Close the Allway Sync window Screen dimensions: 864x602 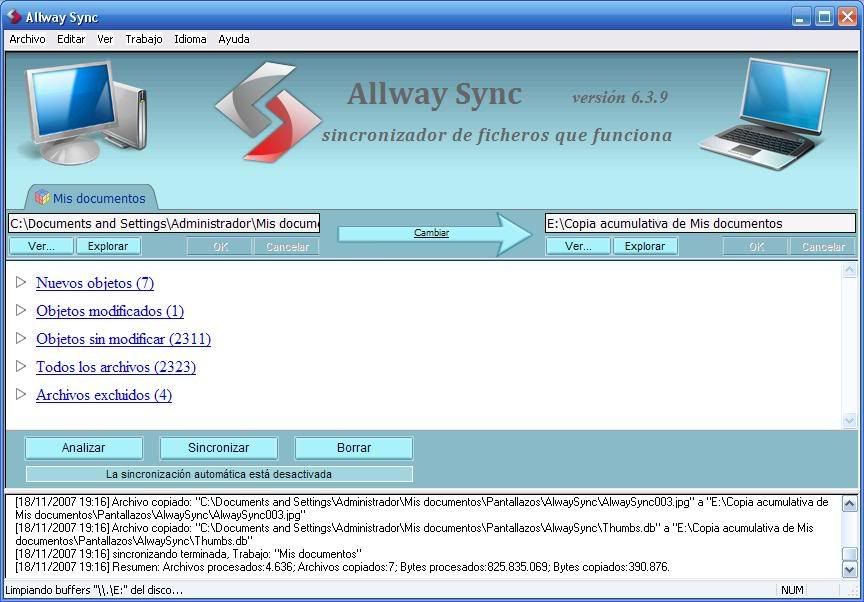(x=847, y=17)
